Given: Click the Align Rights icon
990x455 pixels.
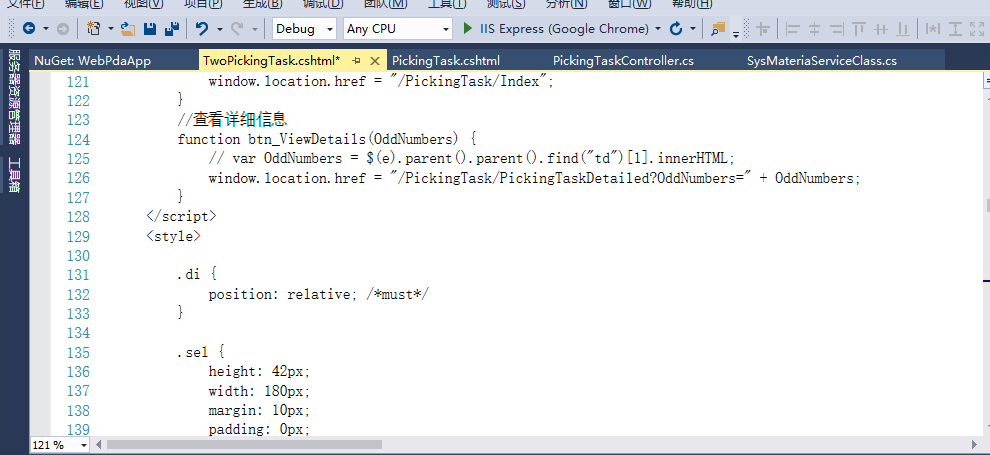Looking at the screenshot, I should pyautogui.click(x=837, y=28).
